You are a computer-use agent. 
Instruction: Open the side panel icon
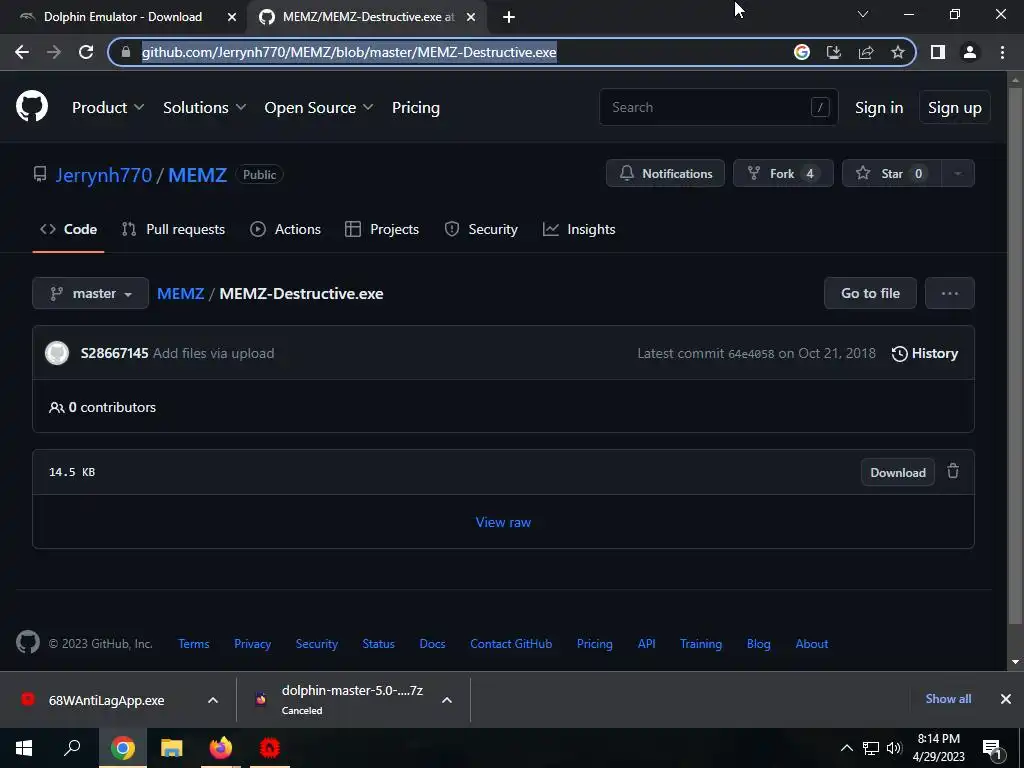938,52
